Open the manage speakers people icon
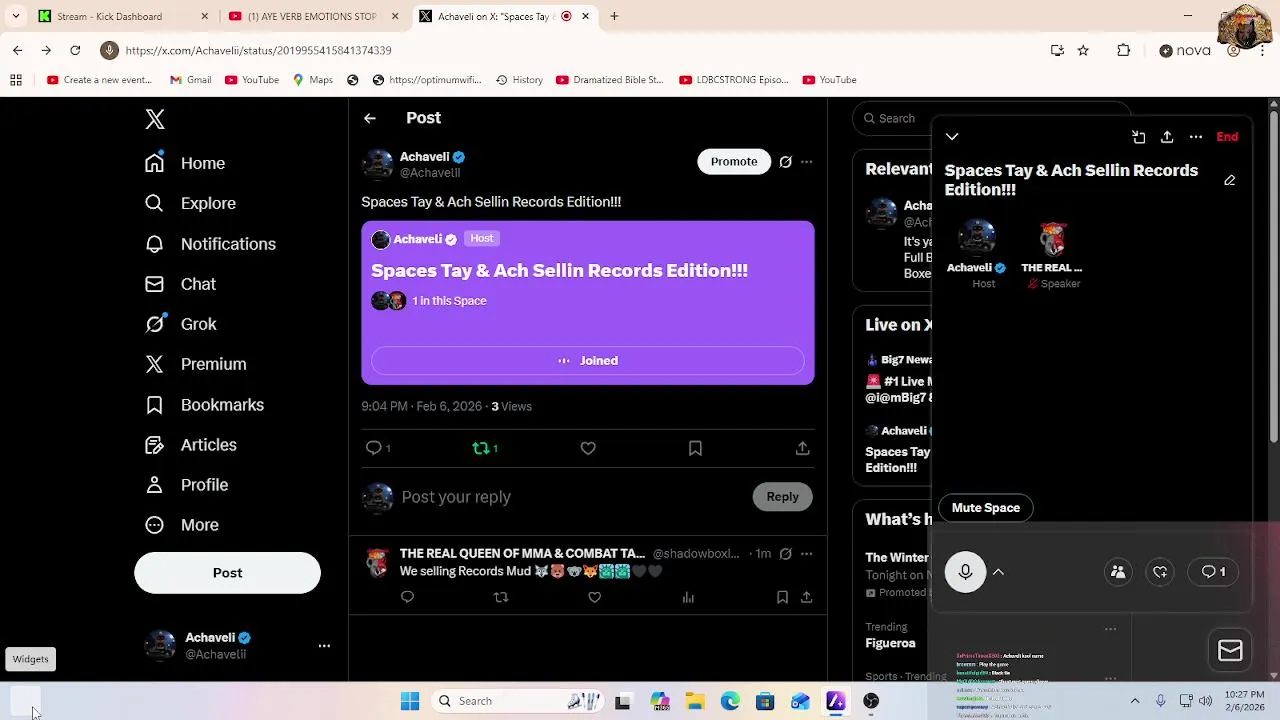Screen dimensions: 1280x720 point(1118,572)
